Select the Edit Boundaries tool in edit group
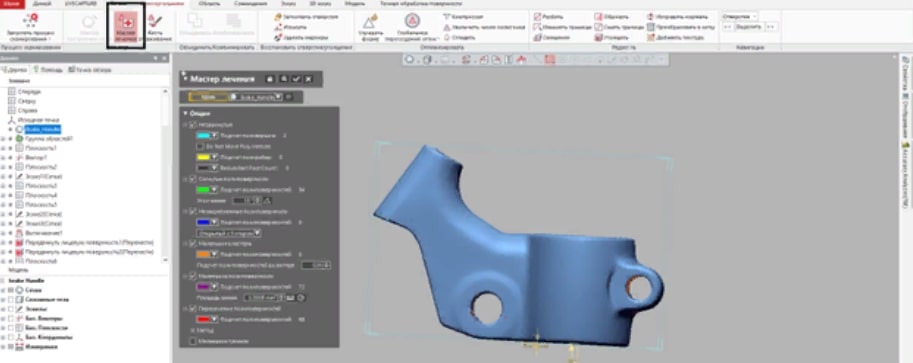 [562, 27]
